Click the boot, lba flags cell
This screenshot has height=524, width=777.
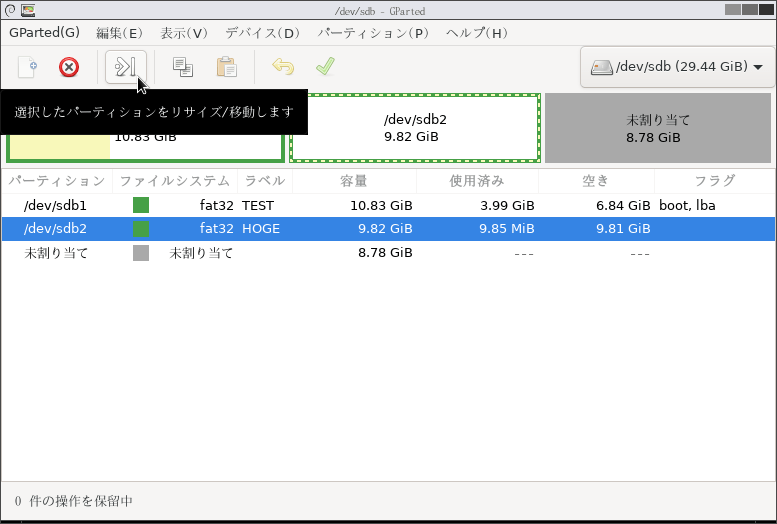click(x=687, y=205)
